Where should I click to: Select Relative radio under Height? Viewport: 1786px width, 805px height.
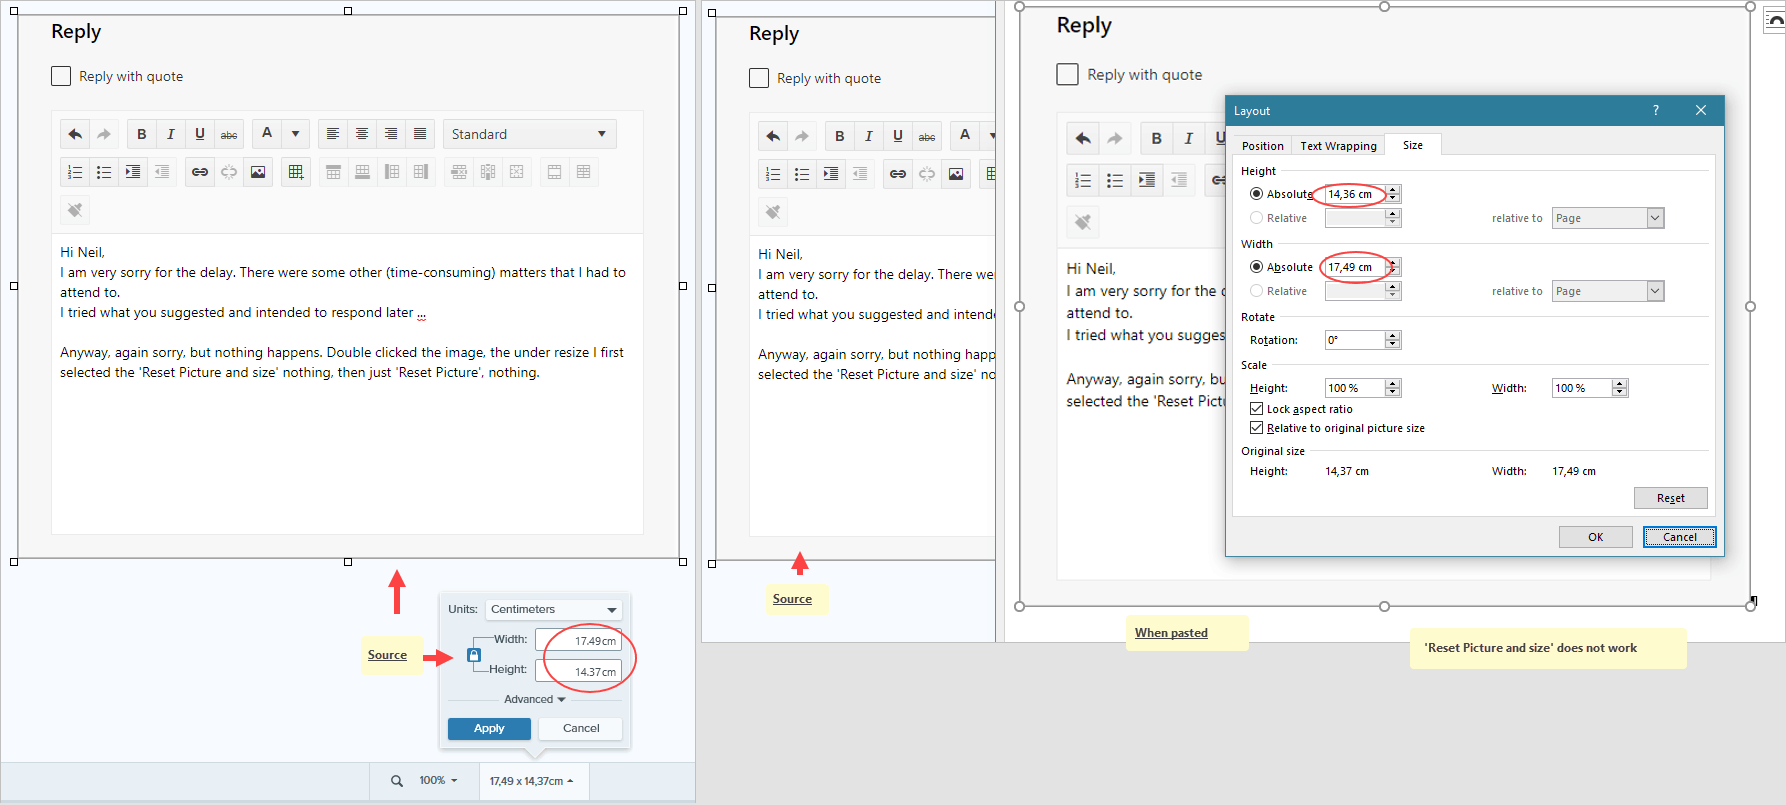pyautogui.click(x=1256, y=218)
